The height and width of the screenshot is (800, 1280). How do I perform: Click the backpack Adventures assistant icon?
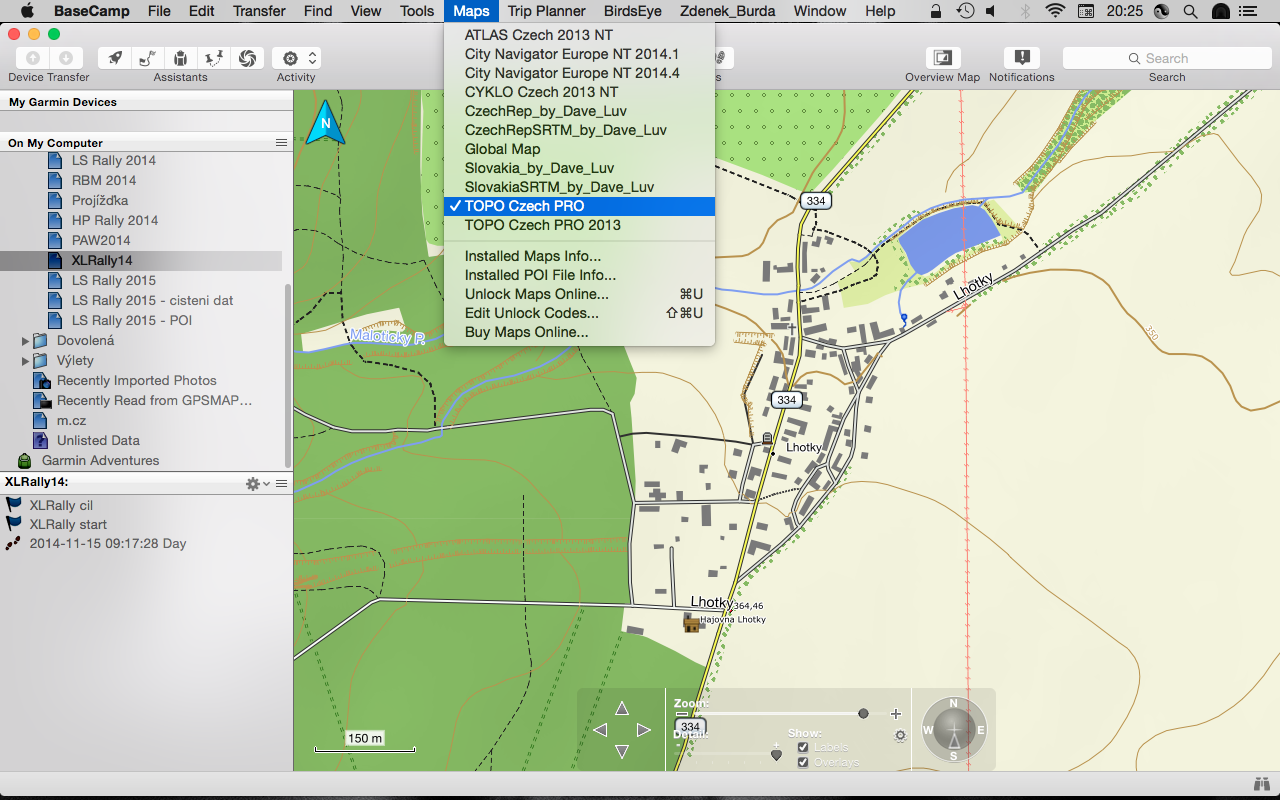click(x=180, y=58)
